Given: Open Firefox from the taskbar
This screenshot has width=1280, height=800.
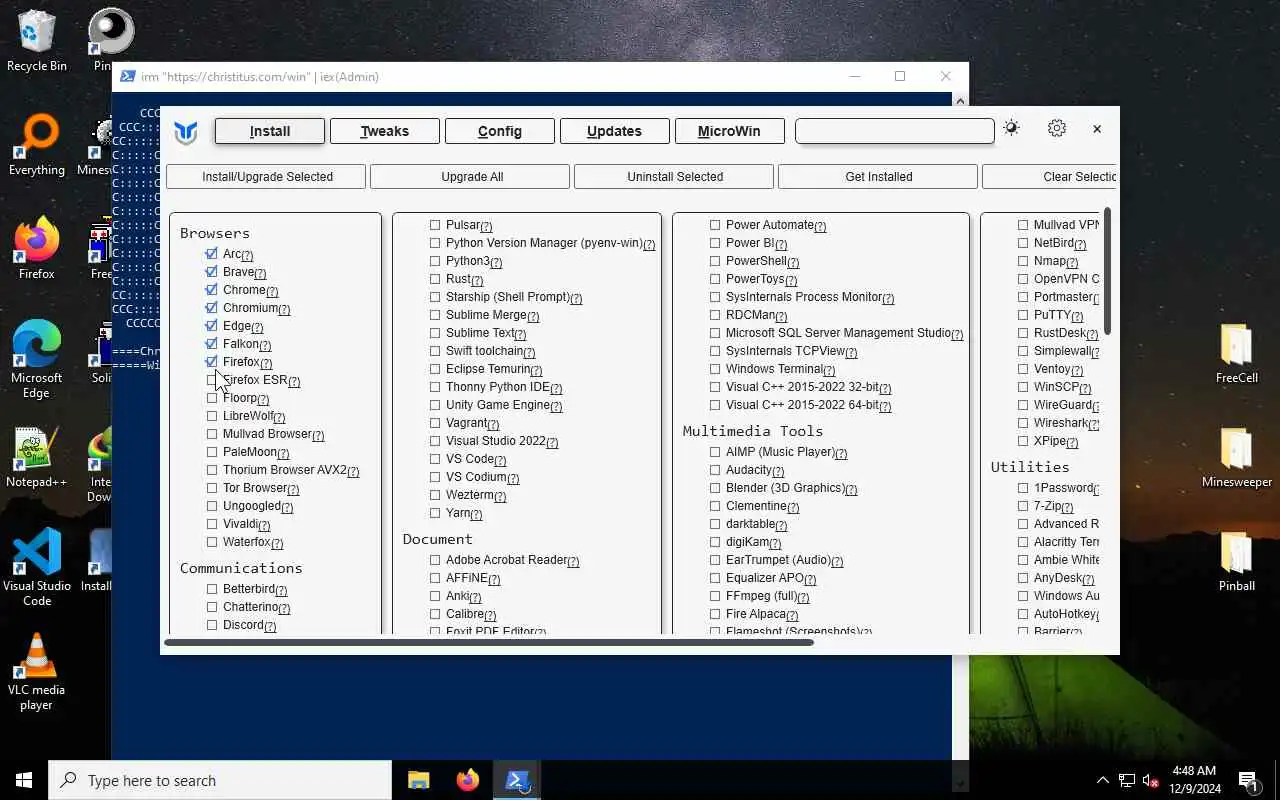Looking at the screenshot, I should coord(467,780).
